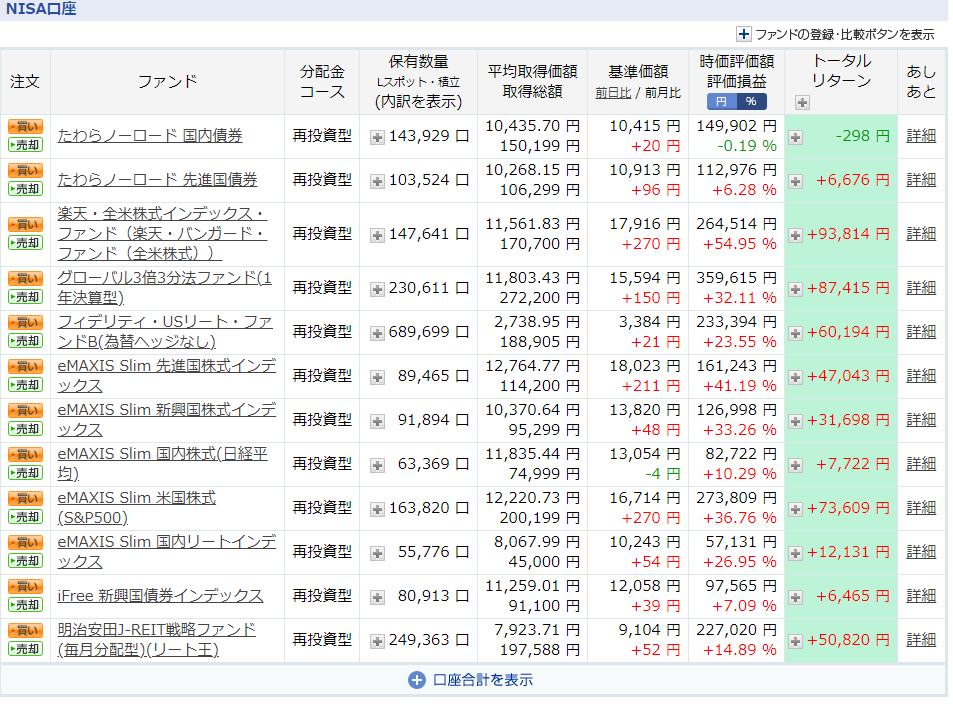Click 売却 button for たわらノーロード 国内債券
This screenshot has width=953, height=709.
25,145
